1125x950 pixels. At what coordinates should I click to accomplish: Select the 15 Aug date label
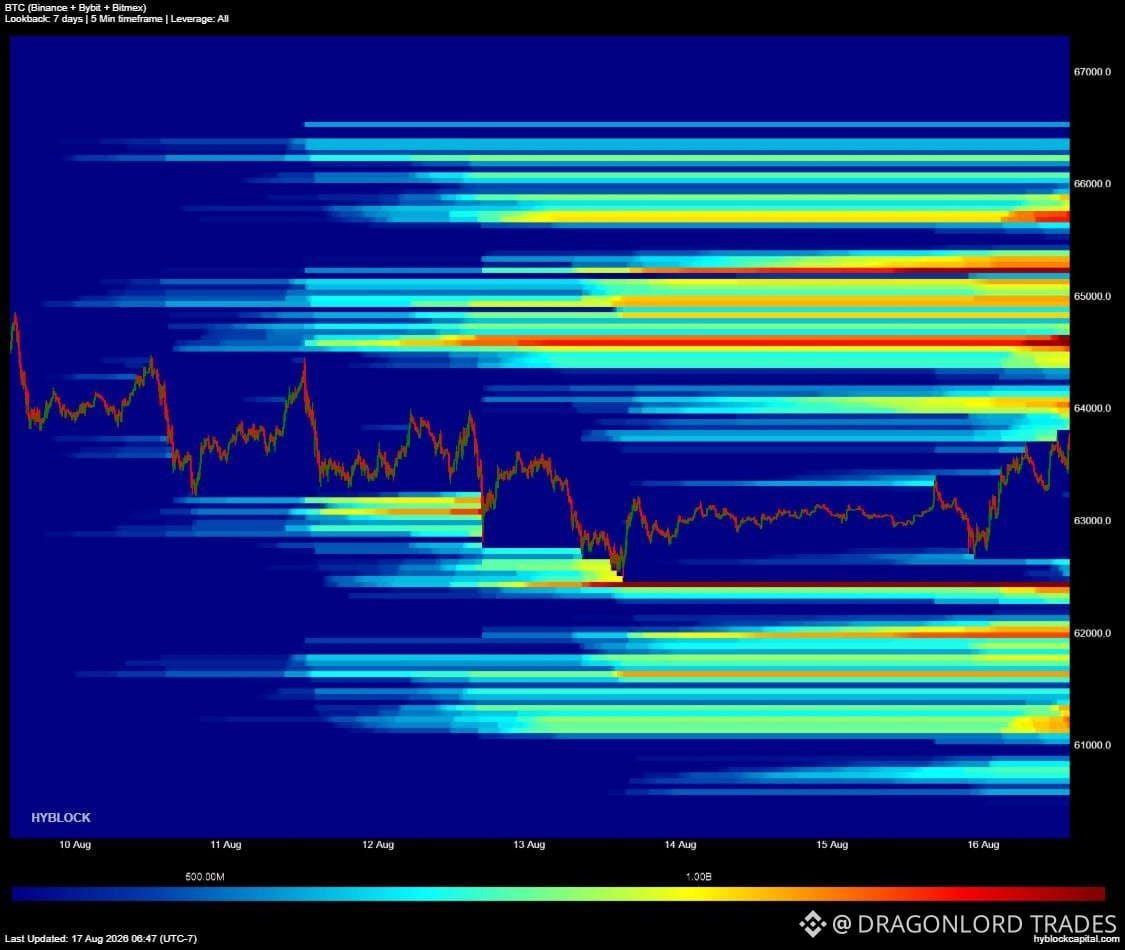coord(832,845)
